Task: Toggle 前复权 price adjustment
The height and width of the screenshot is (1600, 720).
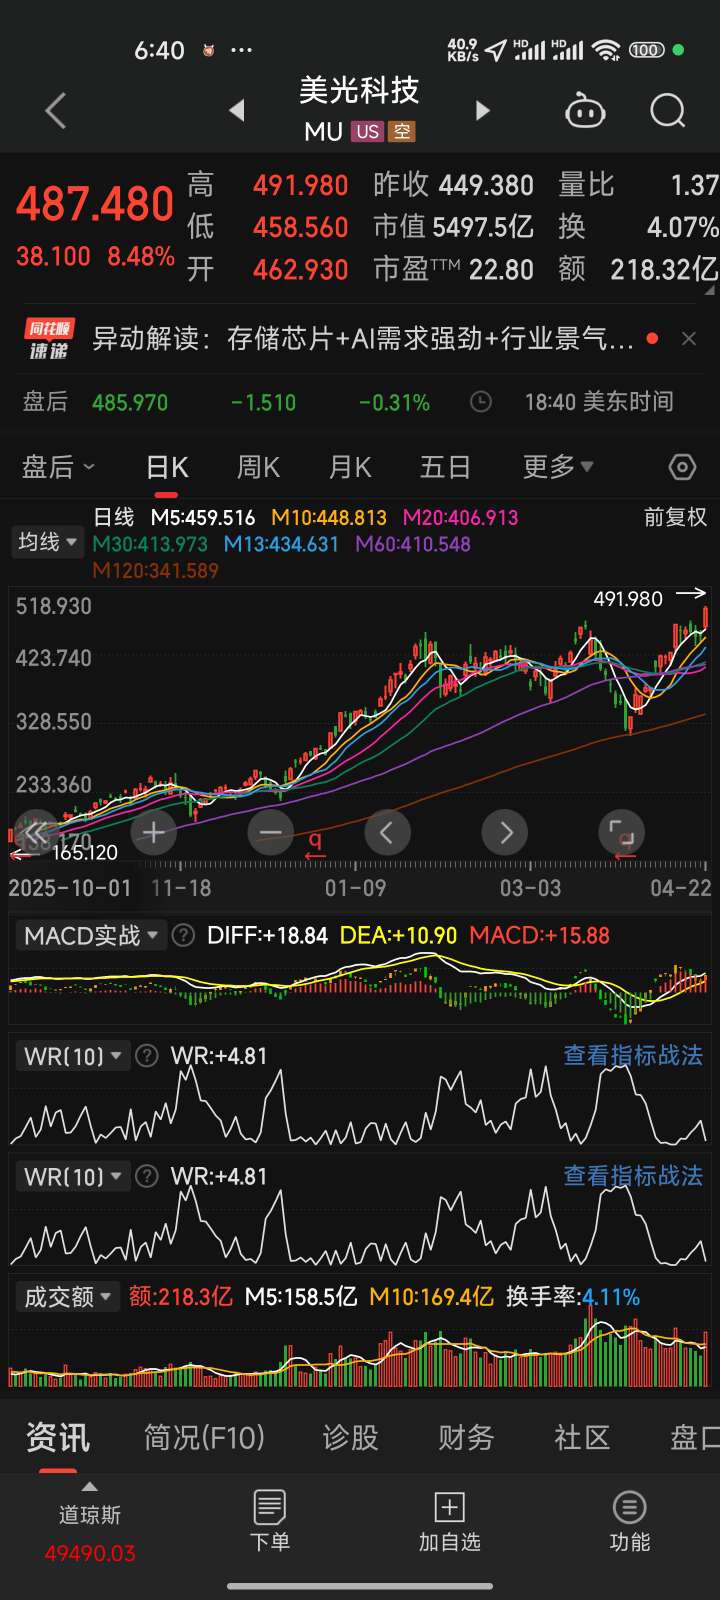Action: pyautogui.click(x=675, y=517)
